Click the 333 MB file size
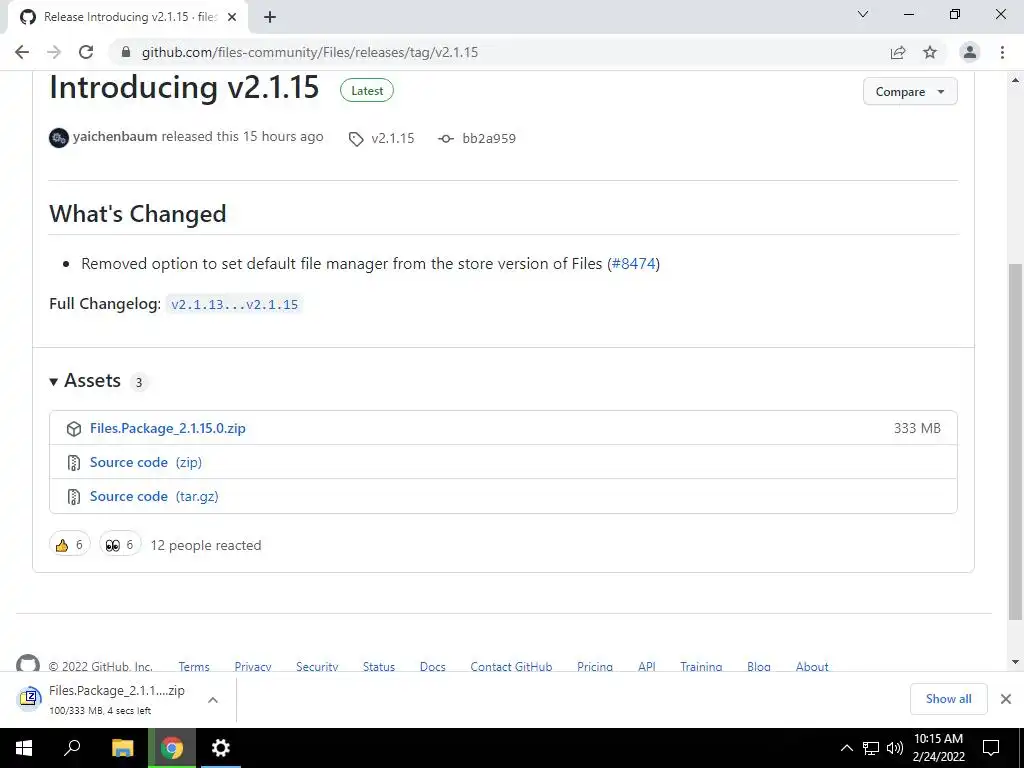The height and width of the screenshot is (768, 1024). (917, 428)
